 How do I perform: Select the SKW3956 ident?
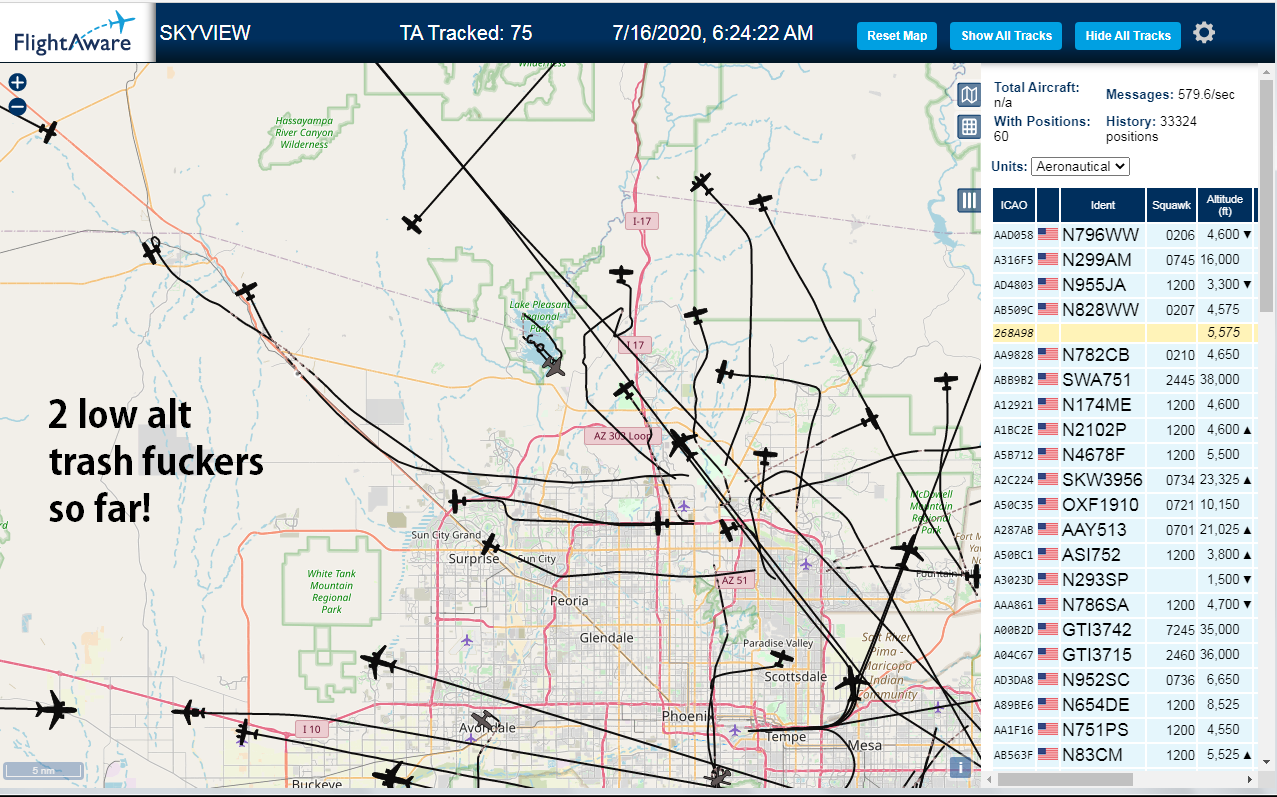tap(1102, 480)
